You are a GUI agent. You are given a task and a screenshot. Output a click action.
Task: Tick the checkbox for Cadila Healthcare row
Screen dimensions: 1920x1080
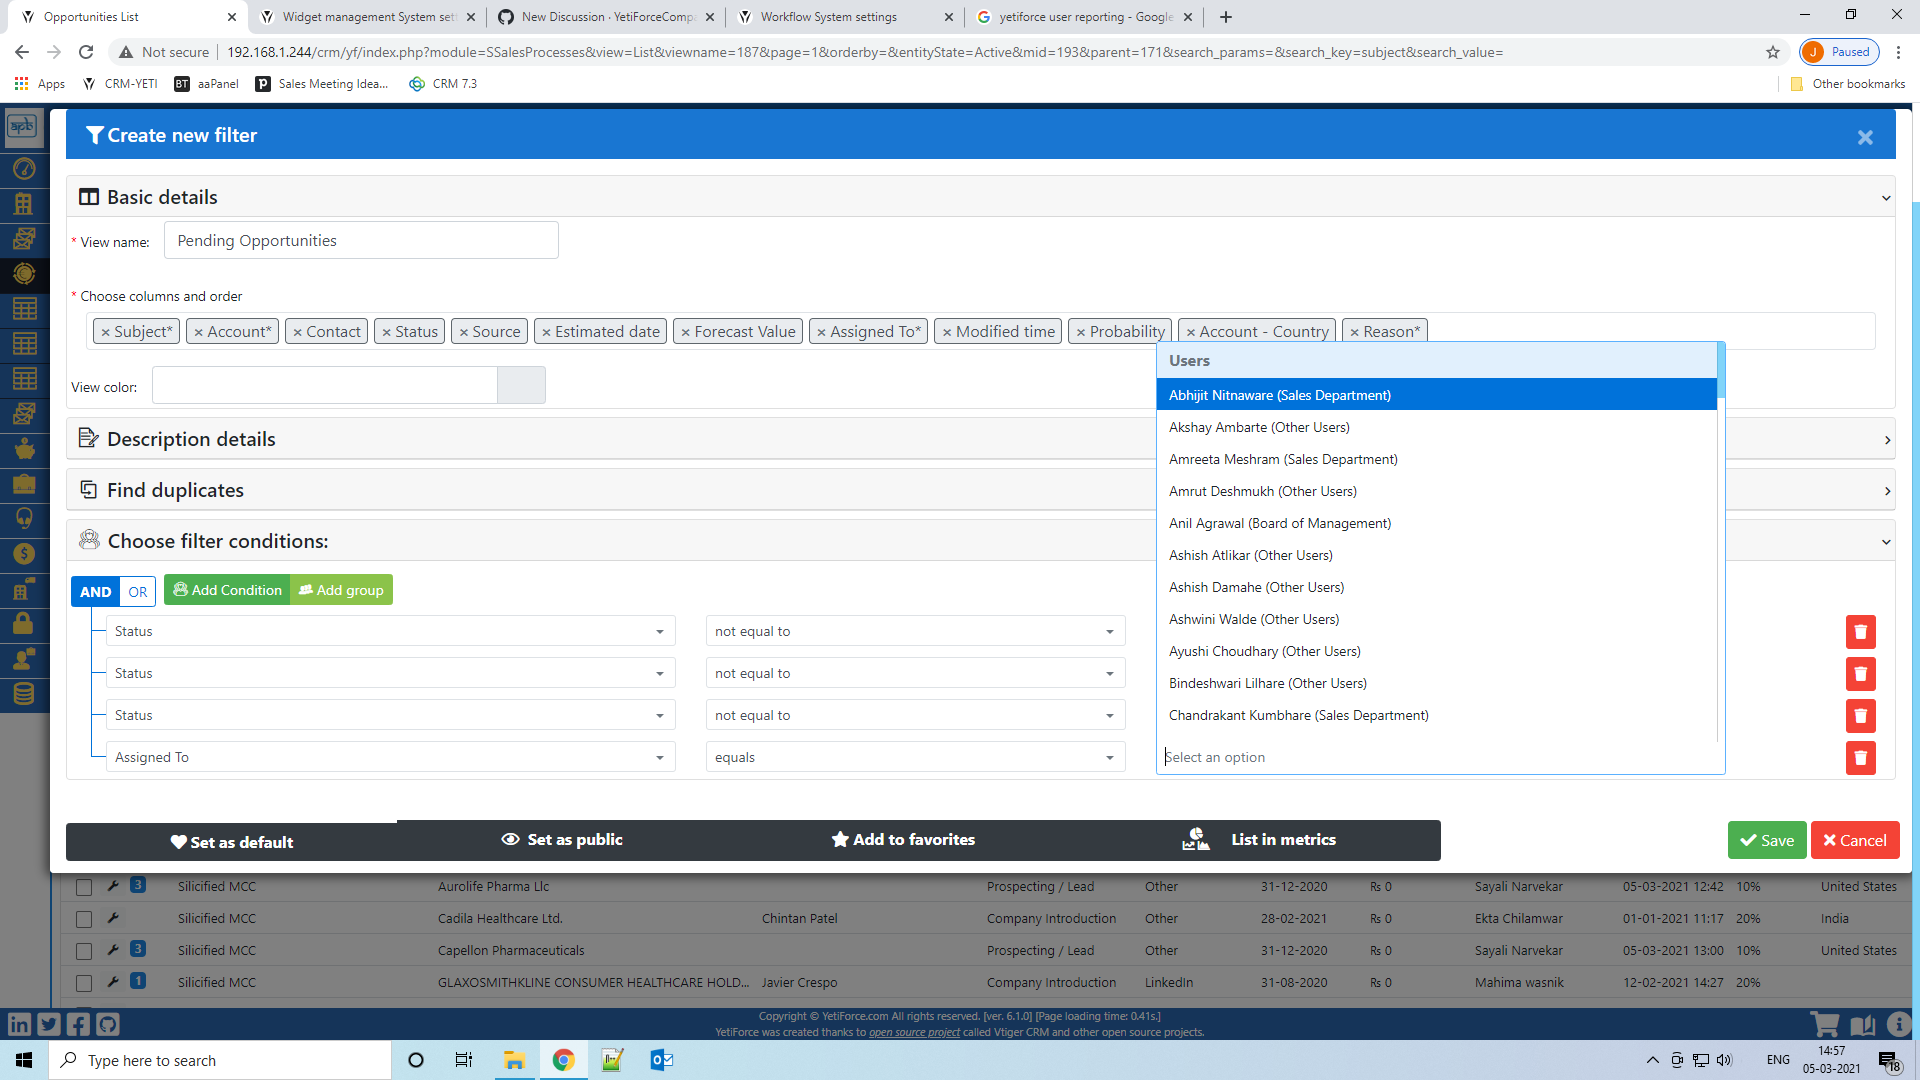click(84, 918)
